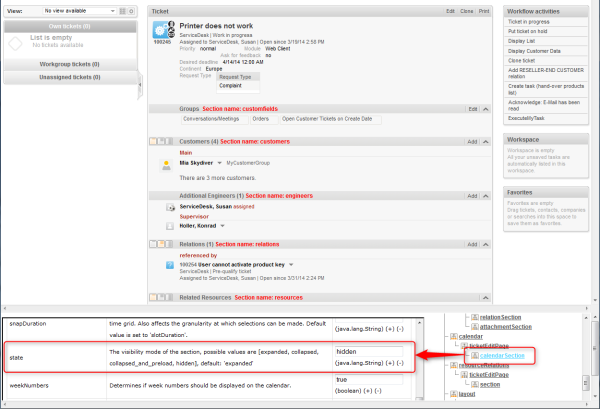Image resolution: width=600 pixels, height=409 pixels.
Task: Click third view-mode icon in Relations header
Action: [169, 244]
